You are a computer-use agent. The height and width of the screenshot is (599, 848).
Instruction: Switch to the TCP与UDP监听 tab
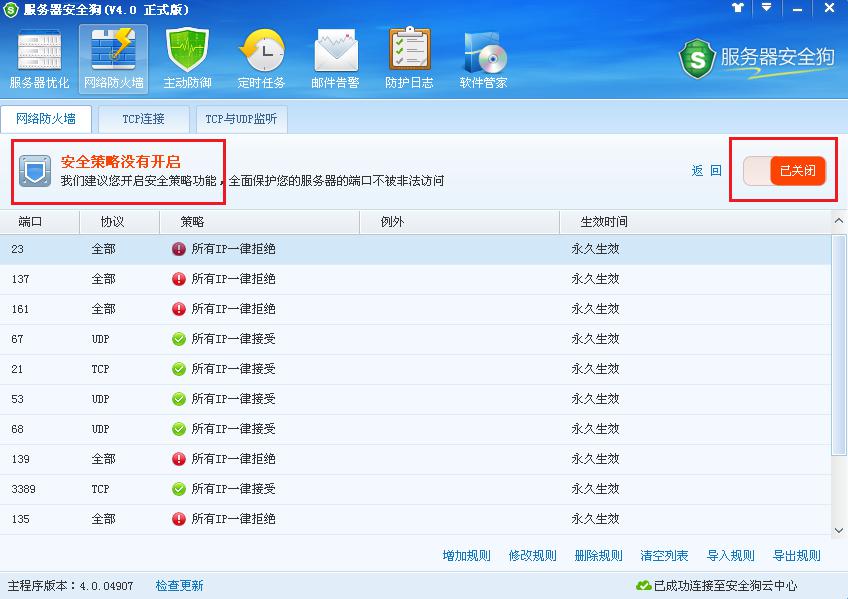coord(240,118)
